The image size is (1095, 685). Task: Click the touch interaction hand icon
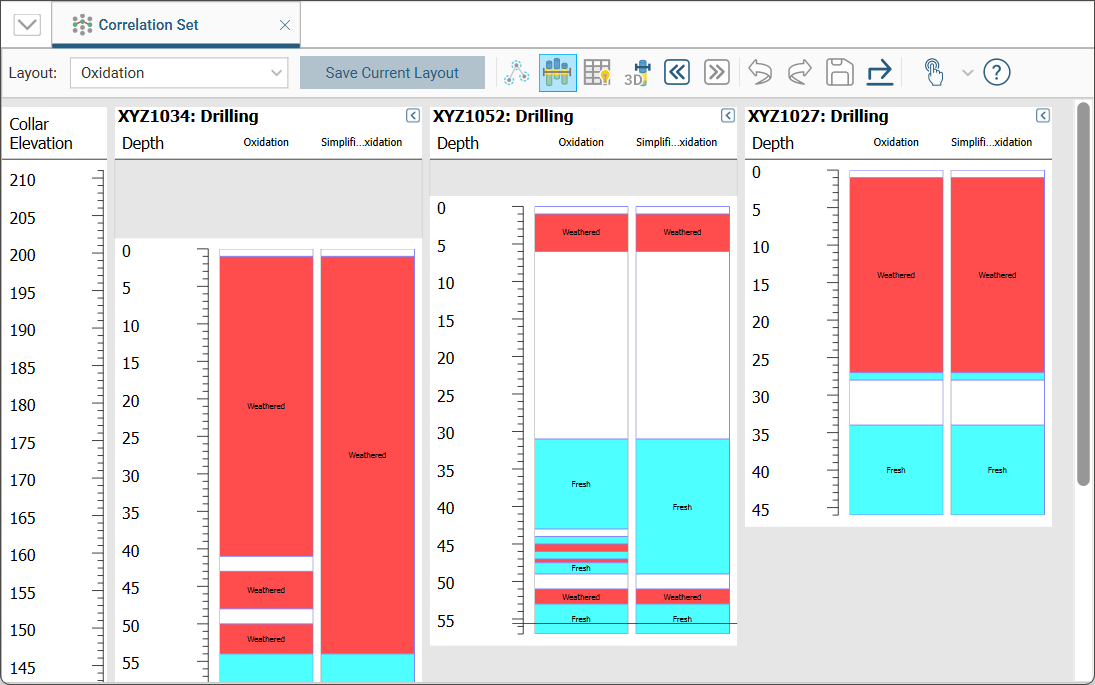[x=933, y=72]
